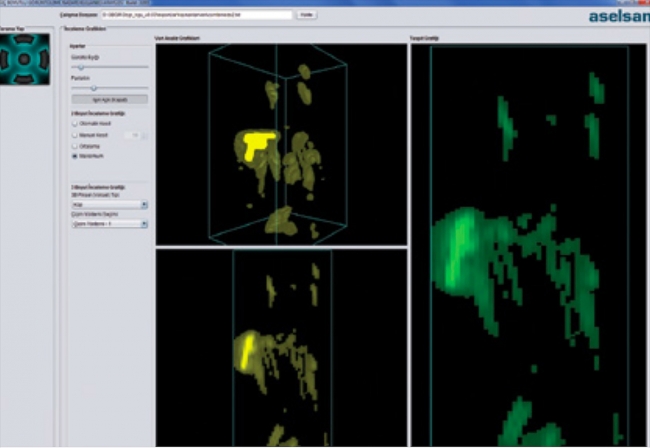Click the Tarama Tipi panel header
650x448 pixels.
pos(12,29)
